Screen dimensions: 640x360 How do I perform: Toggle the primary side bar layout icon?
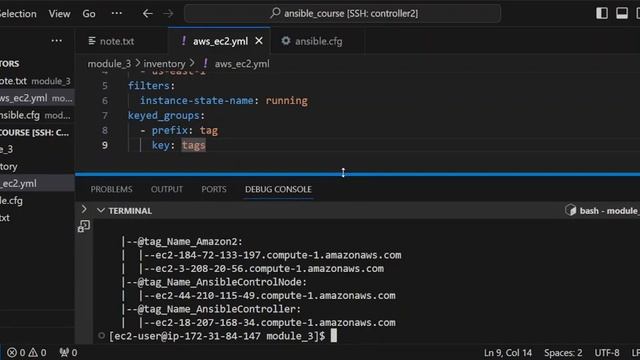(x=602, y=13)
